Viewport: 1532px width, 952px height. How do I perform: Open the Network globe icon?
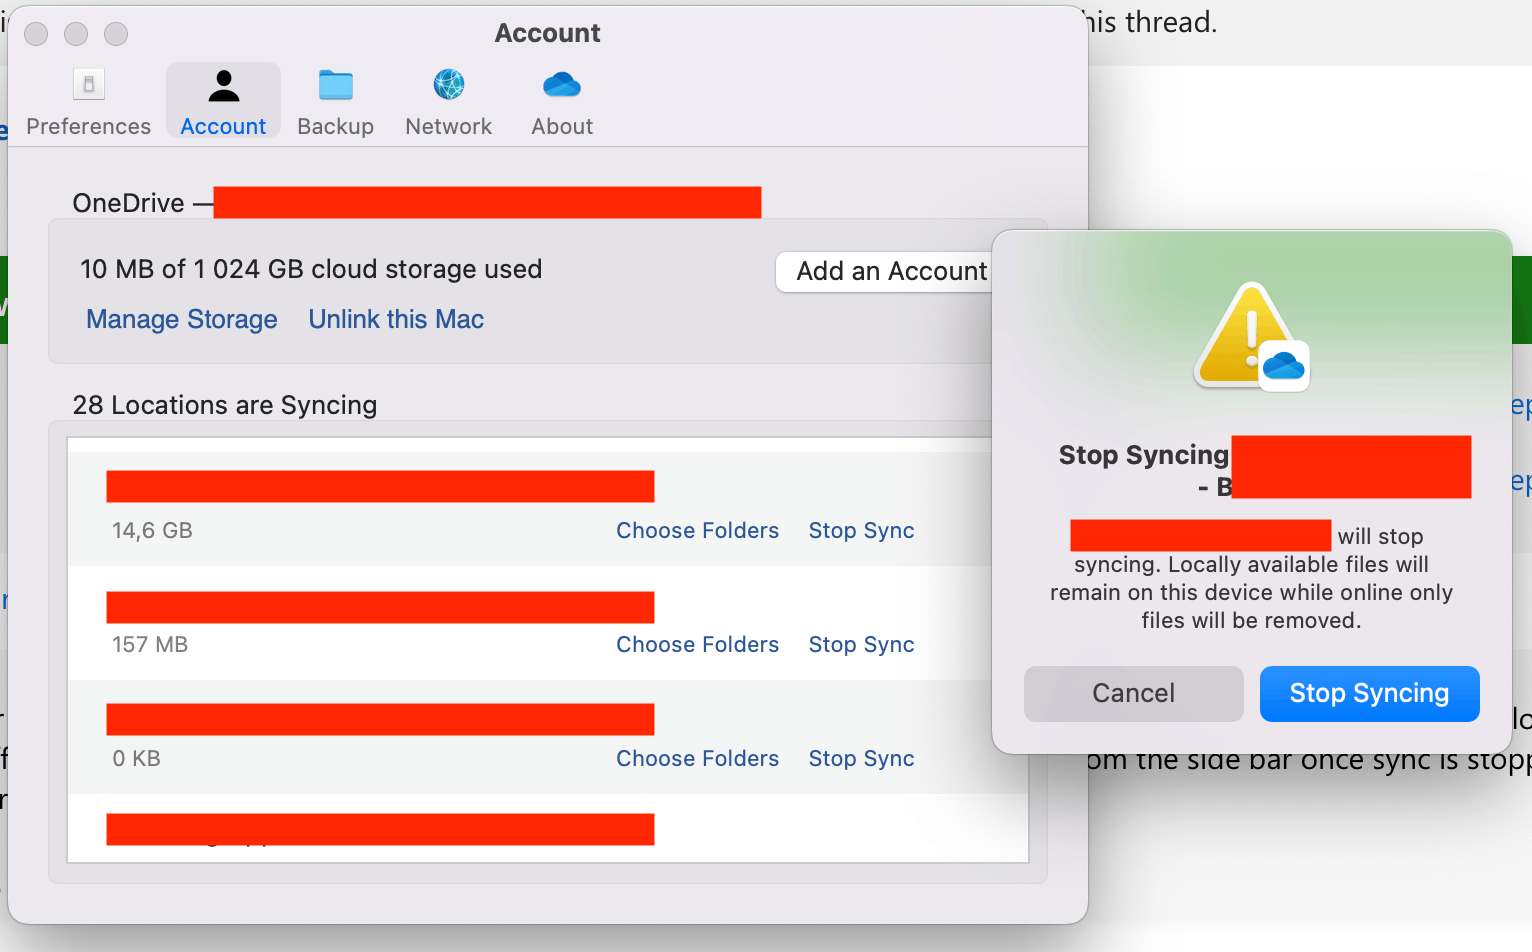pyautogui.click(x=449, y=85)
